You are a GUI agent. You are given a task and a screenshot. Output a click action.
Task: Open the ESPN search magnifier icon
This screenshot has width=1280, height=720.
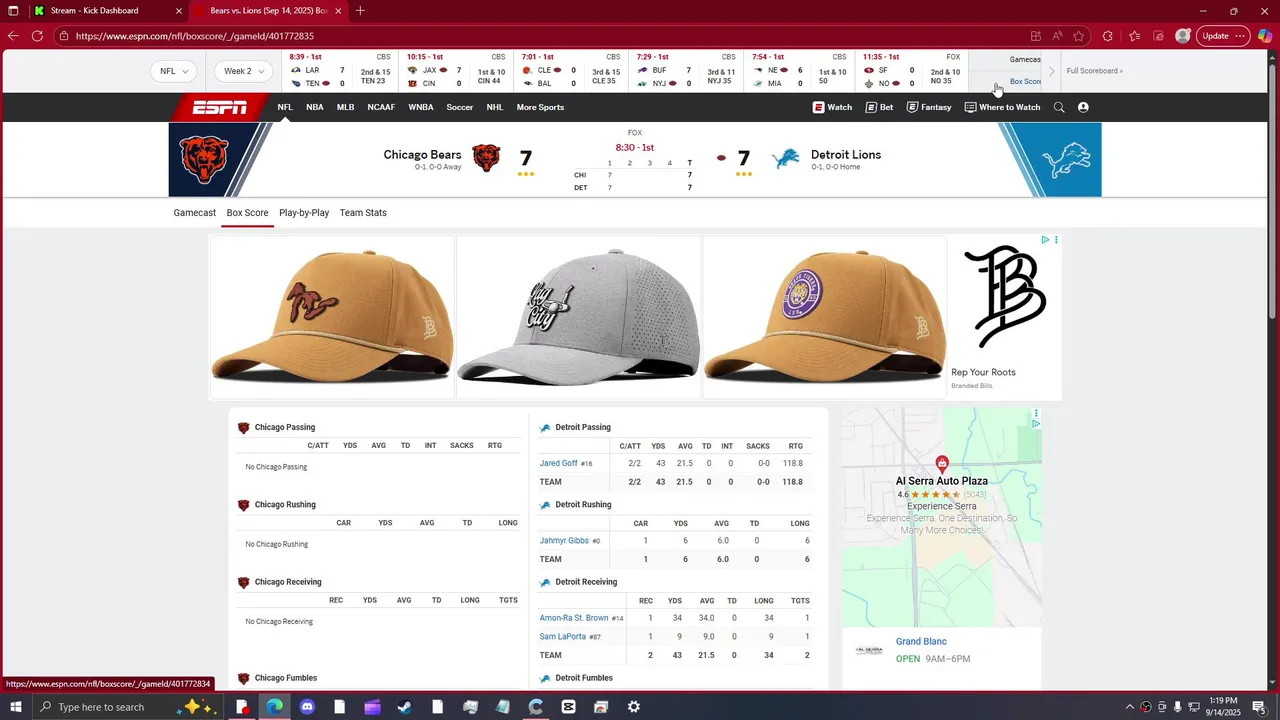1059,107
